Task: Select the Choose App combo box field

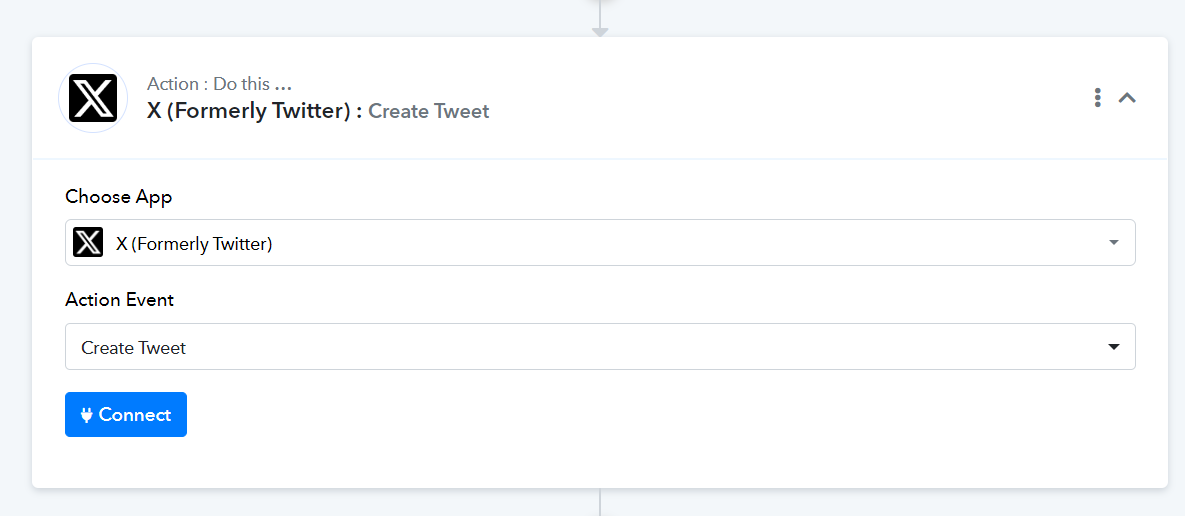Action: click(600, 243)
